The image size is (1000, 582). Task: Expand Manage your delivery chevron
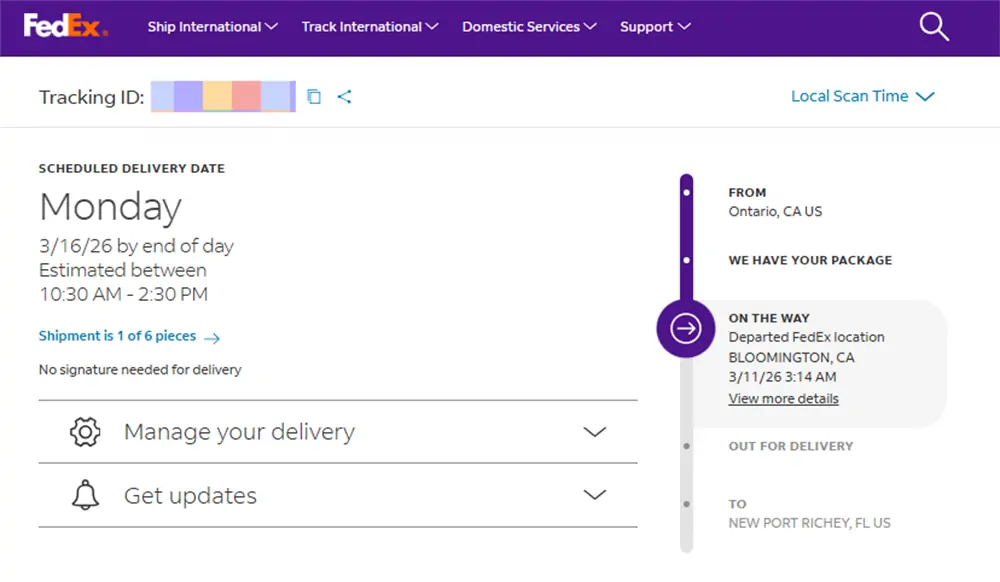595,432
